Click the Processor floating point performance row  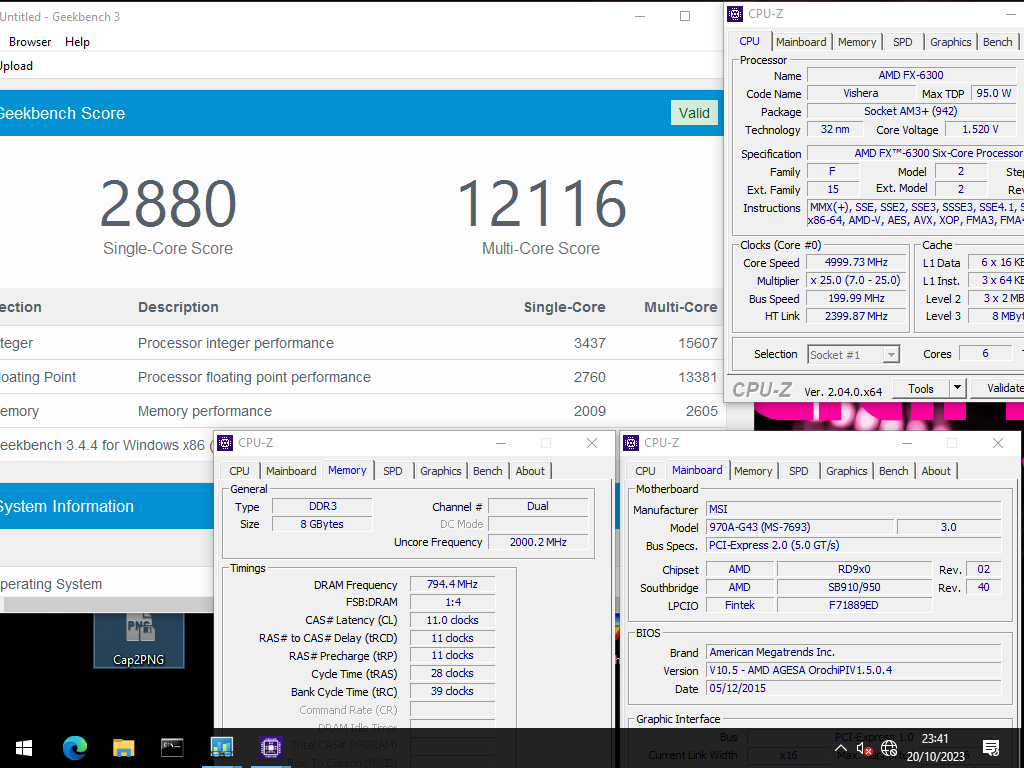coord(362,377)
